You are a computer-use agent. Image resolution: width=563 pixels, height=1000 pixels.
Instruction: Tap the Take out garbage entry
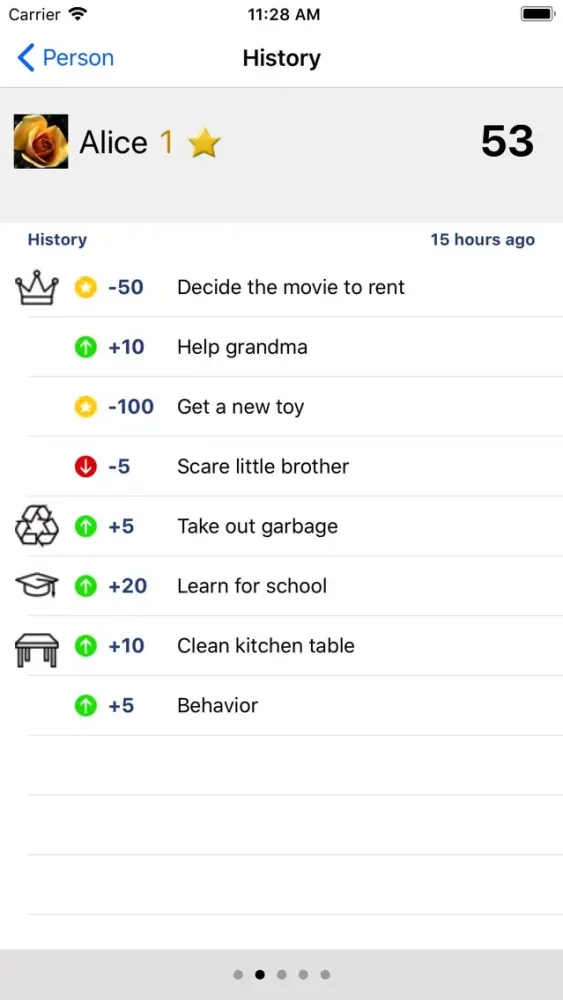(281, 526)
